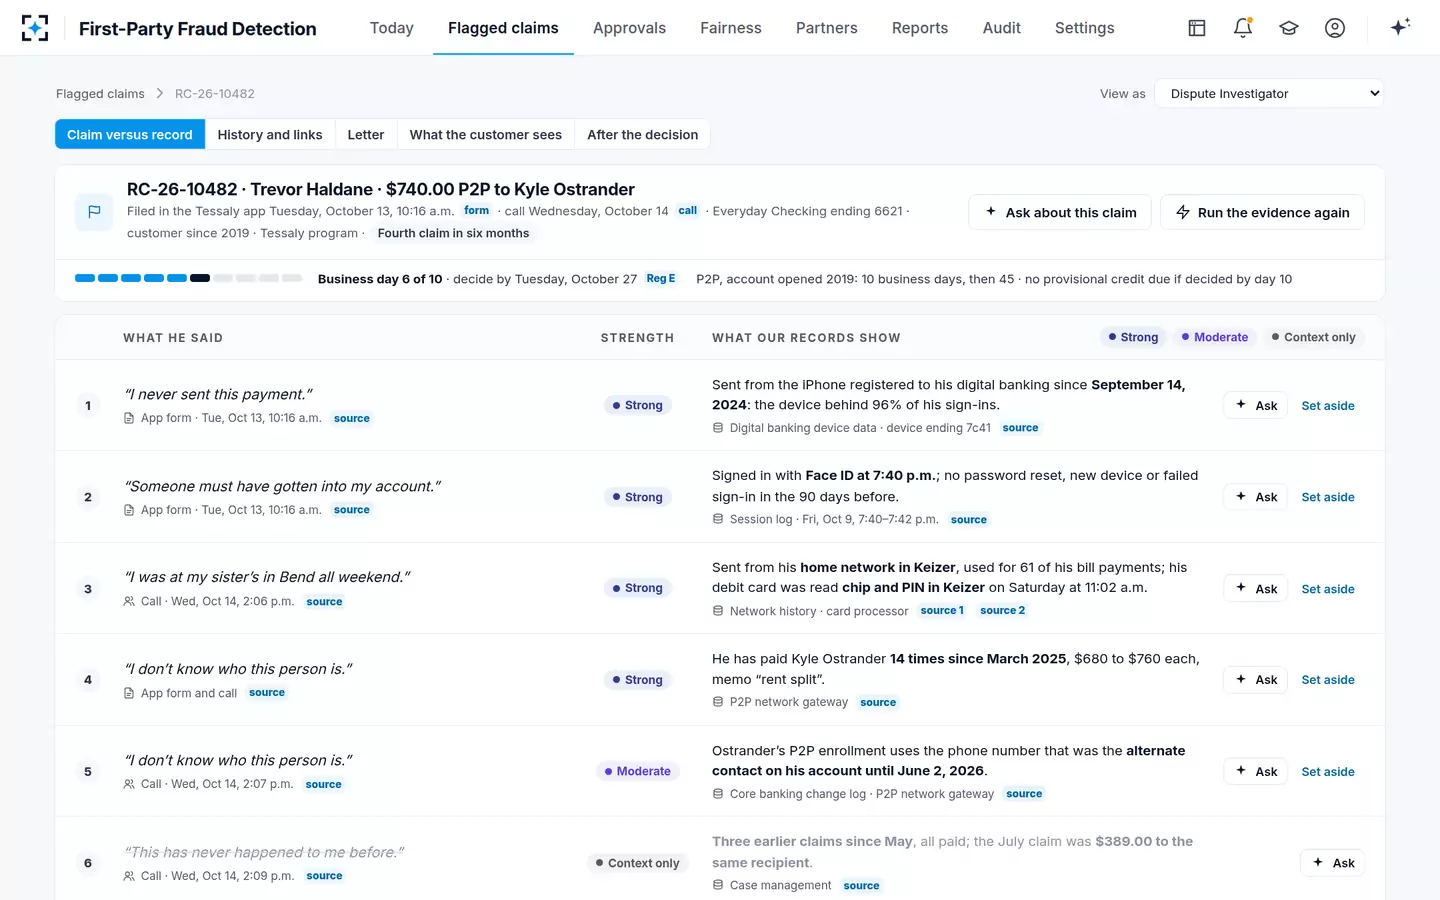Click the "Fourth claim in six months" badge
The image size is (1440, 900).
coord(453,233)
